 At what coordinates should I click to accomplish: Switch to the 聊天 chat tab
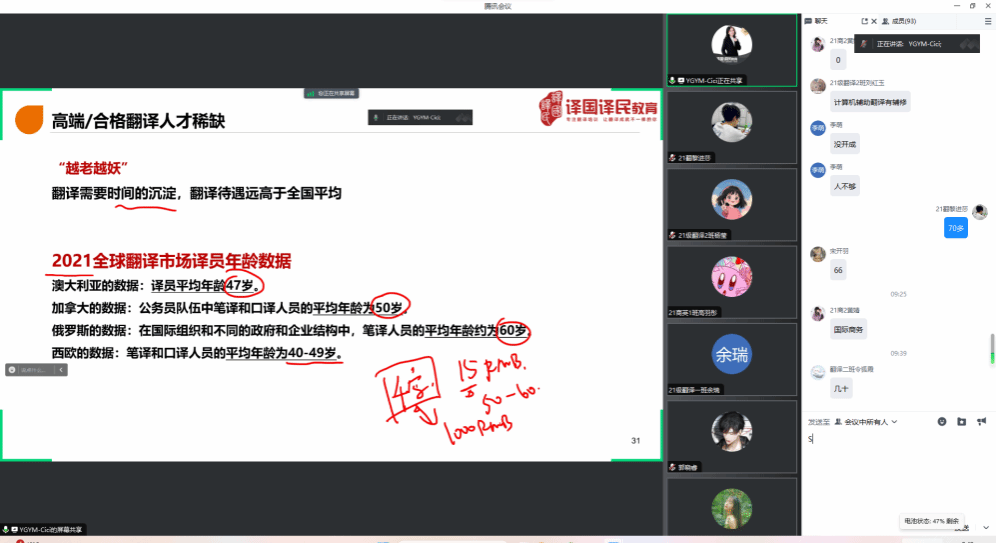[x=816, y=21]
